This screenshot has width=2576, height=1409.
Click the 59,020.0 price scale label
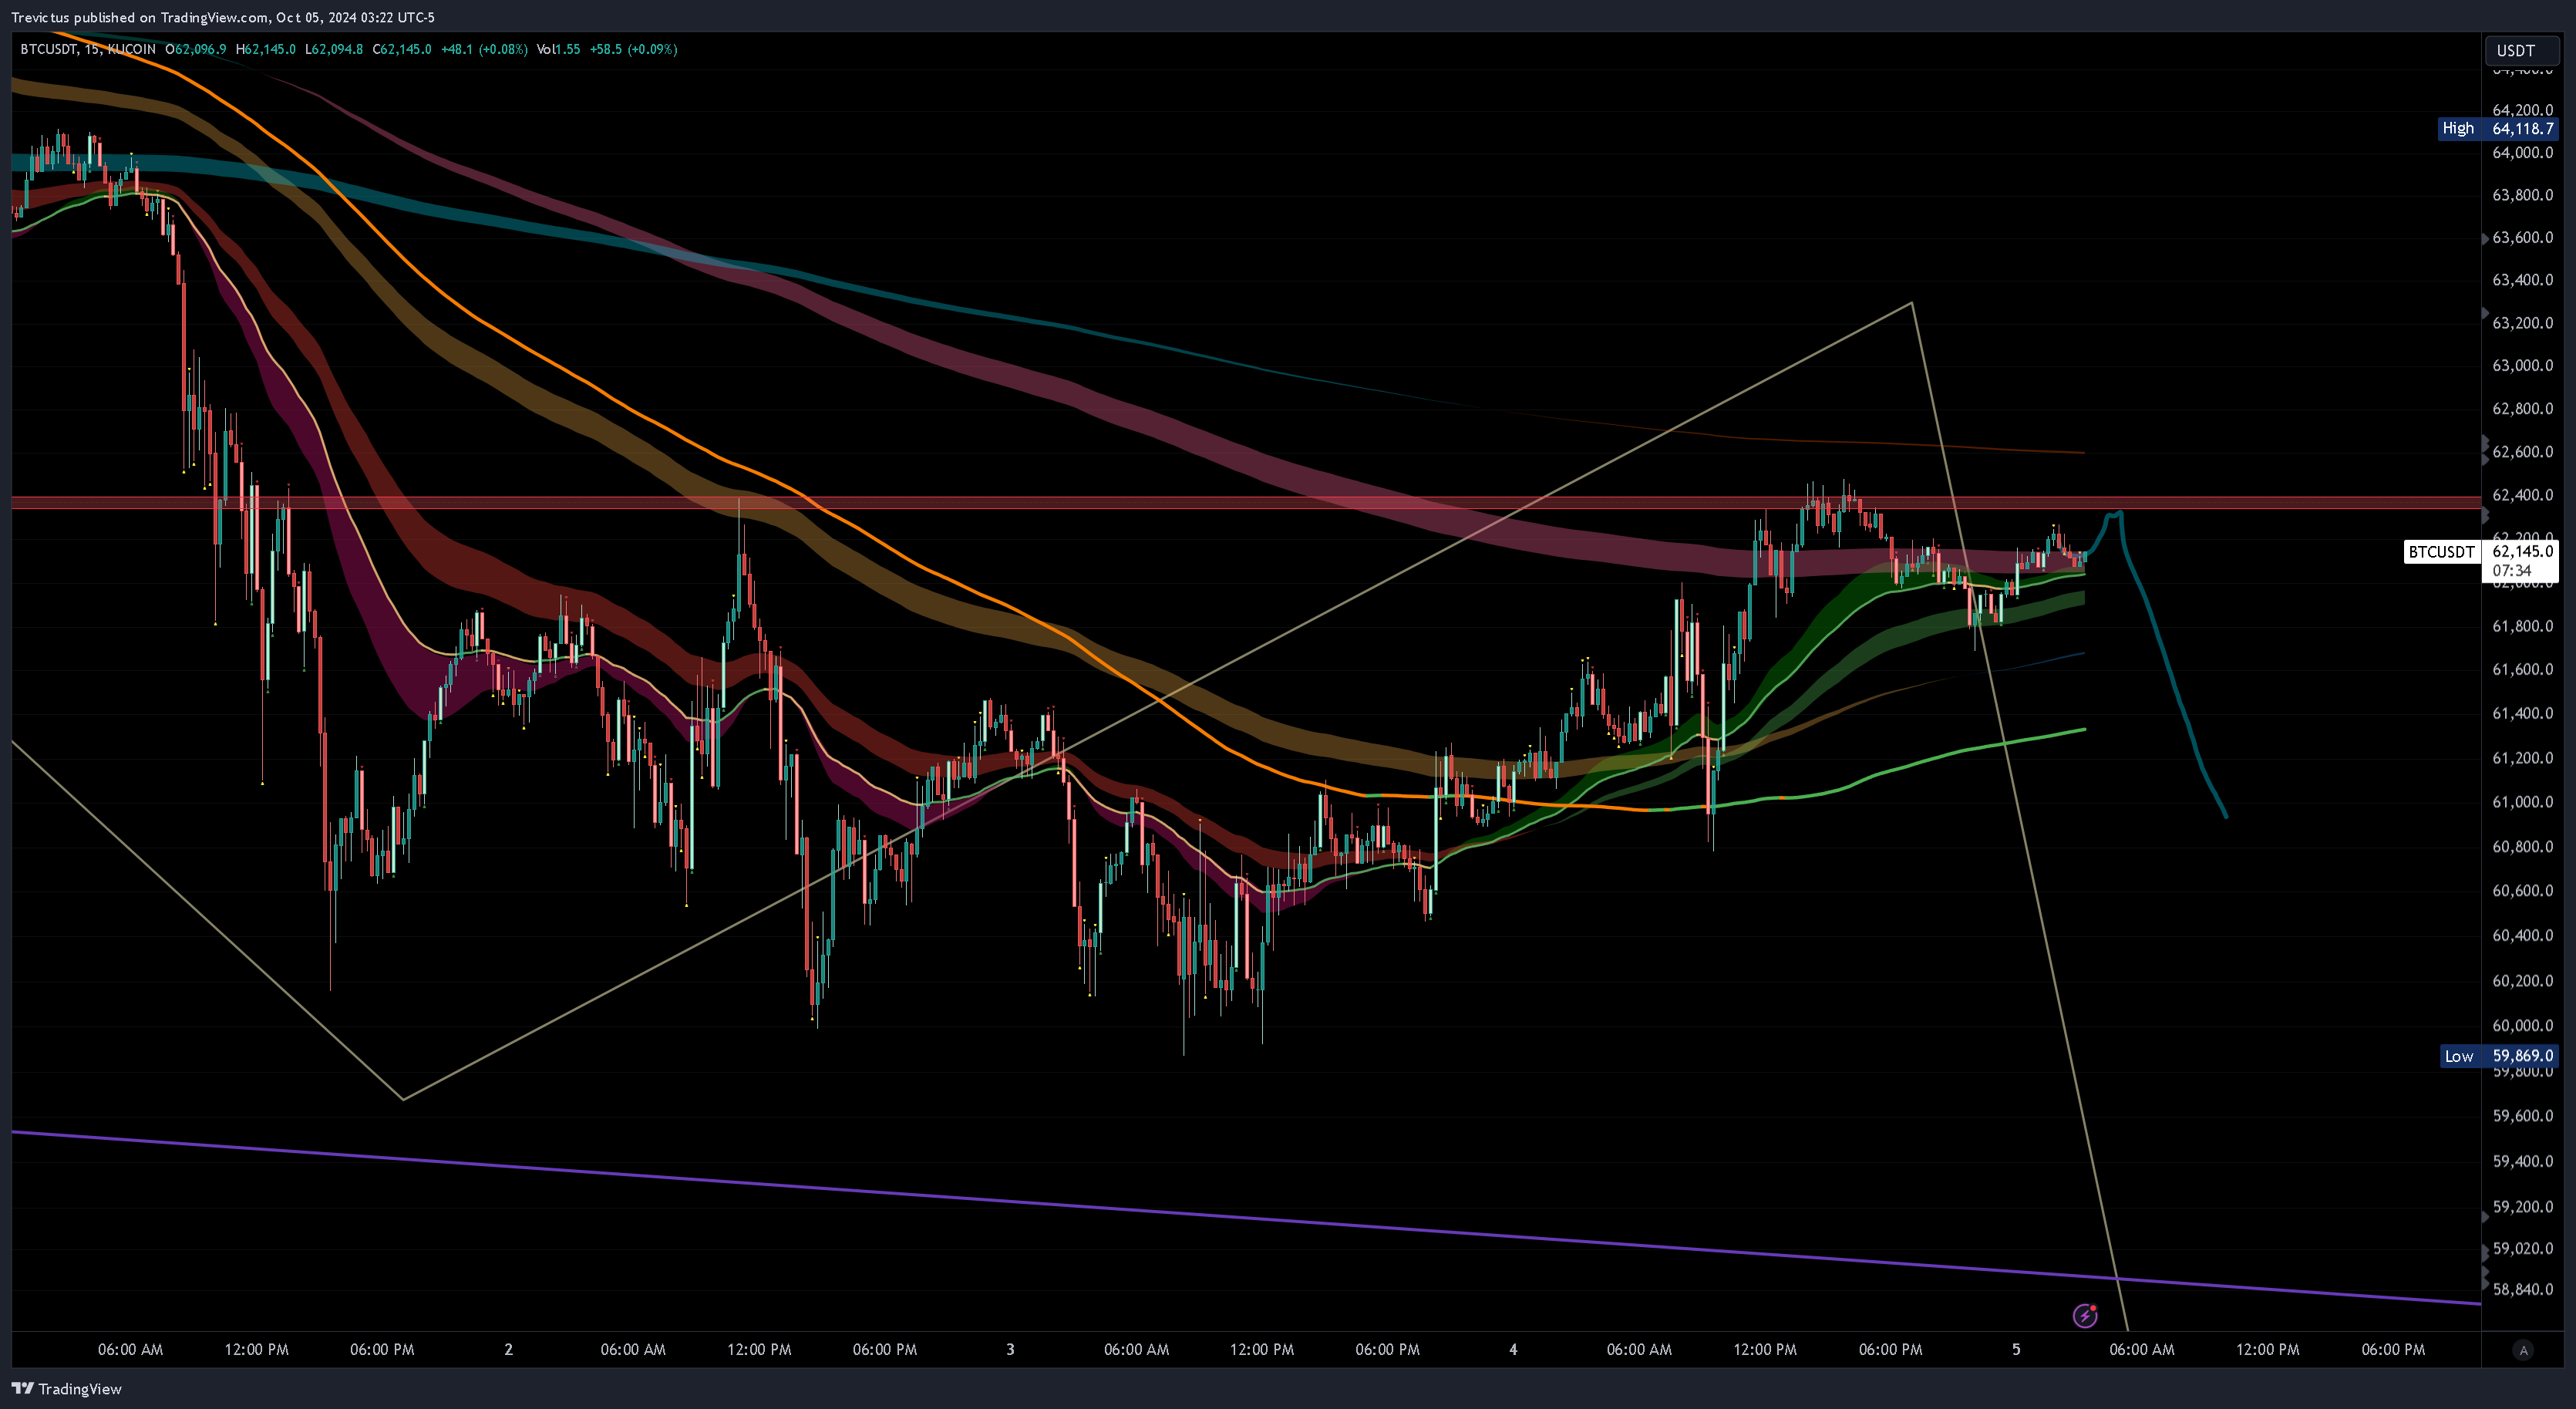(x=2522, y=1248)
